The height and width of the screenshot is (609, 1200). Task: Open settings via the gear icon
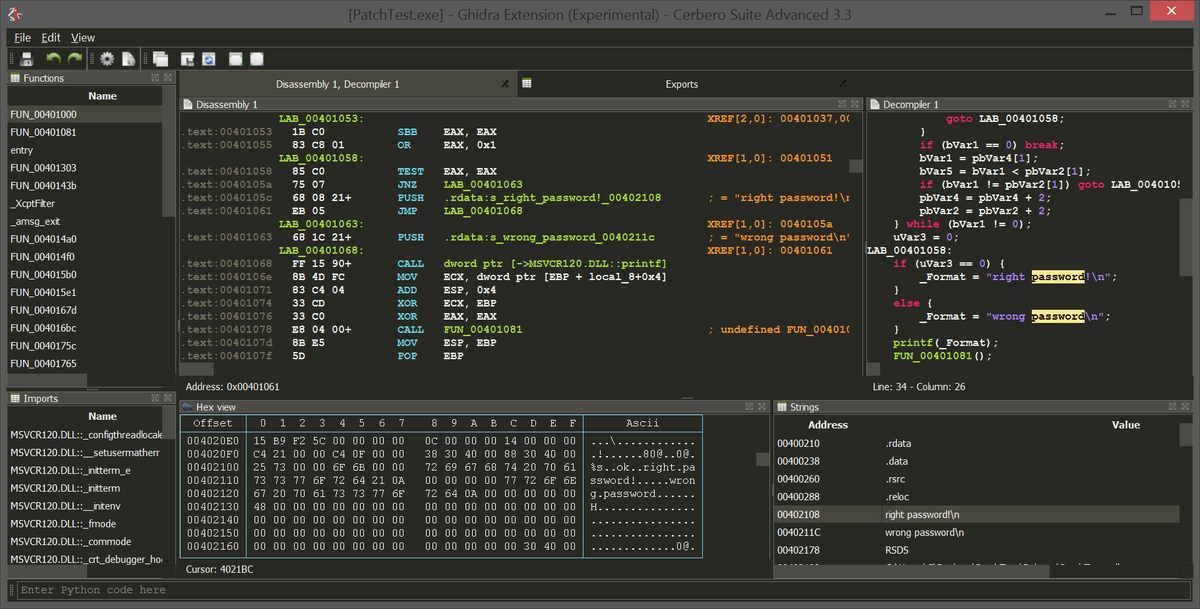[x=107, y=60]
